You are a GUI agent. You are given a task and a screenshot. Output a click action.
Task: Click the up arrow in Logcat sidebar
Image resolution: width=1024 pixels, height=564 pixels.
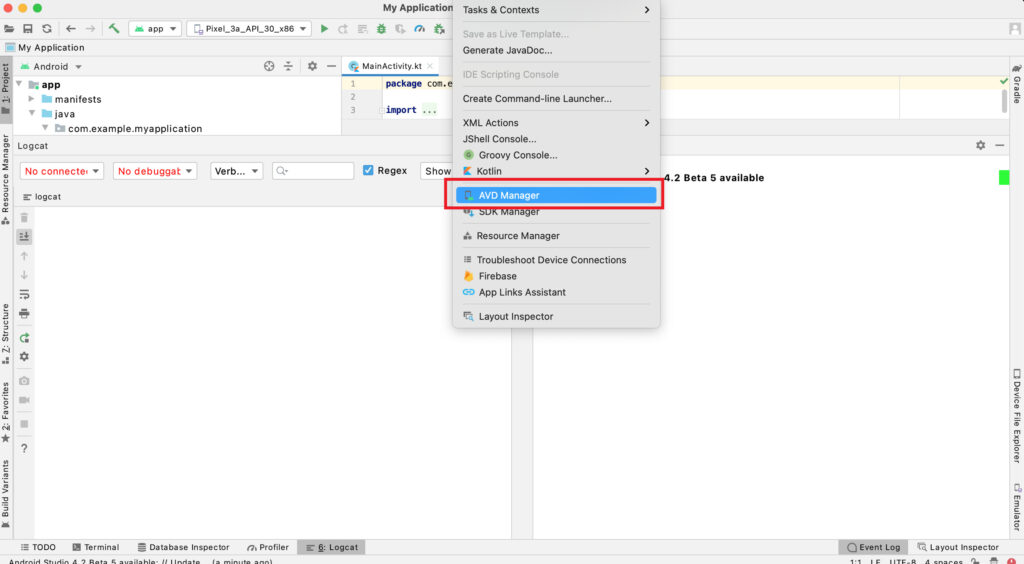point(24,256)
